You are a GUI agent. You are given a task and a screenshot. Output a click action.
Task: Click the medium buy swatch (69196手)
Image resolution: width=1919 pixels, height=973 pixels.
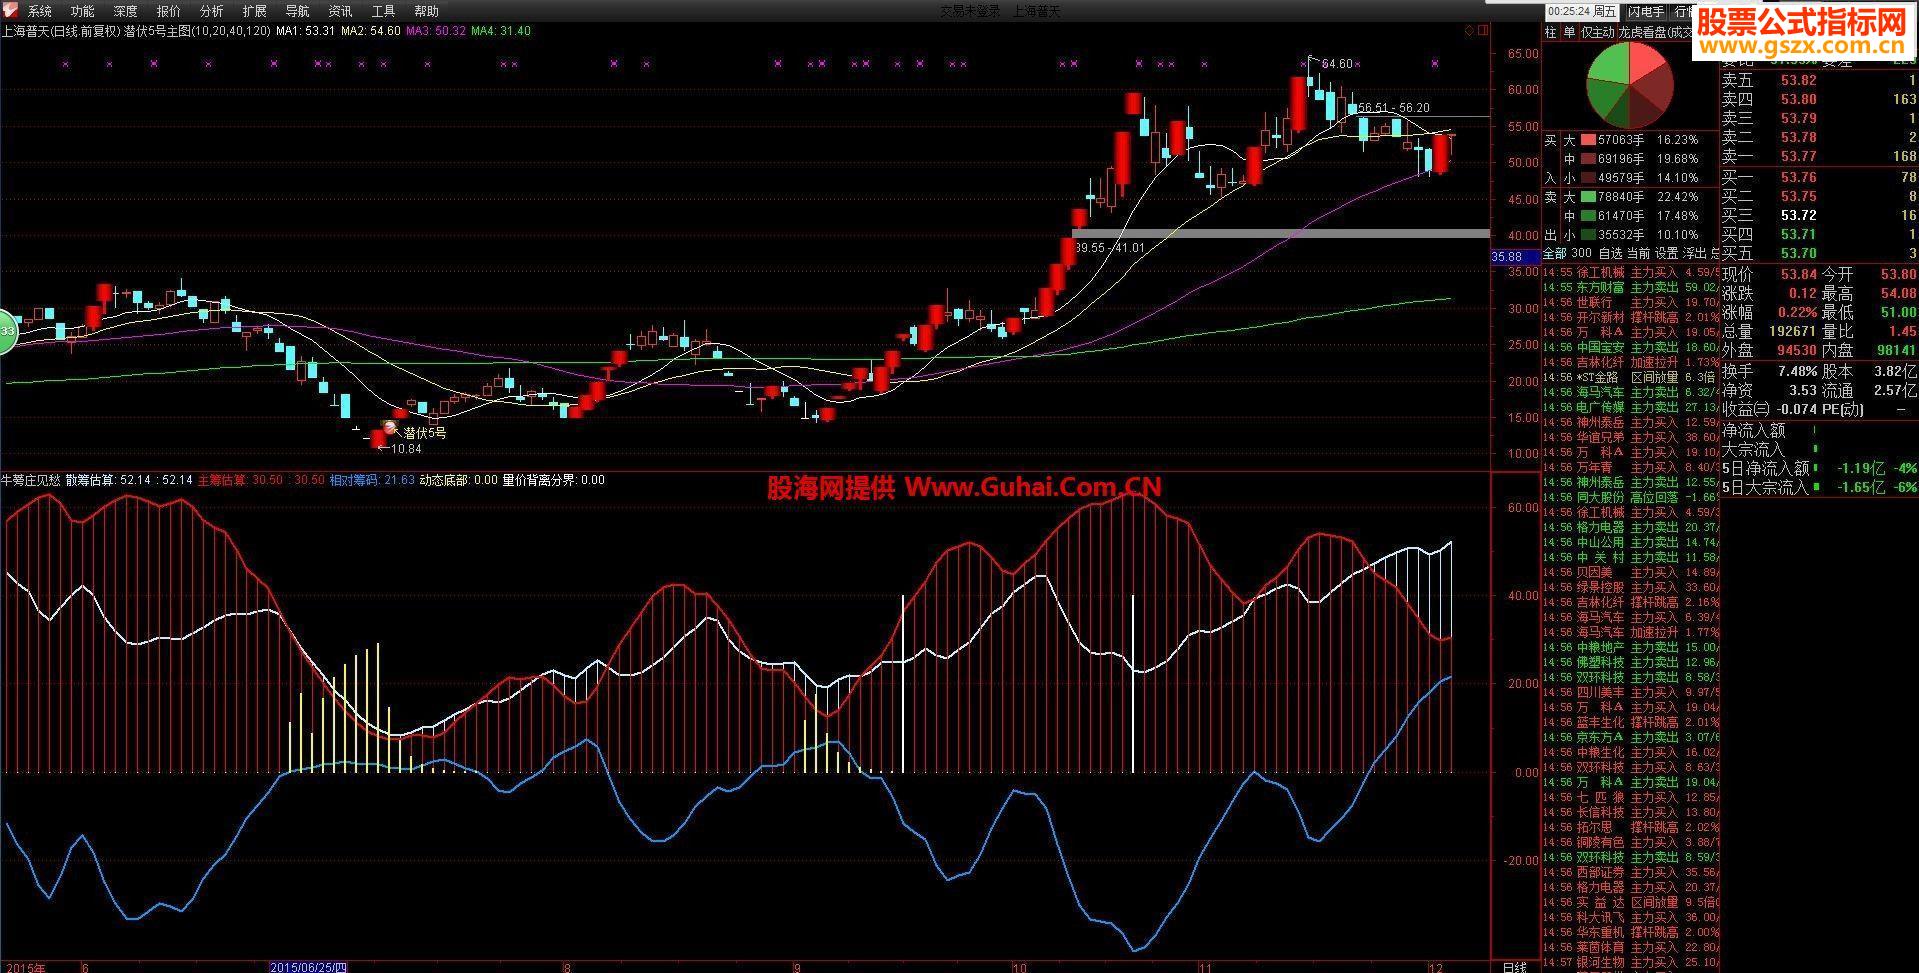click(x=1588, y=159)
